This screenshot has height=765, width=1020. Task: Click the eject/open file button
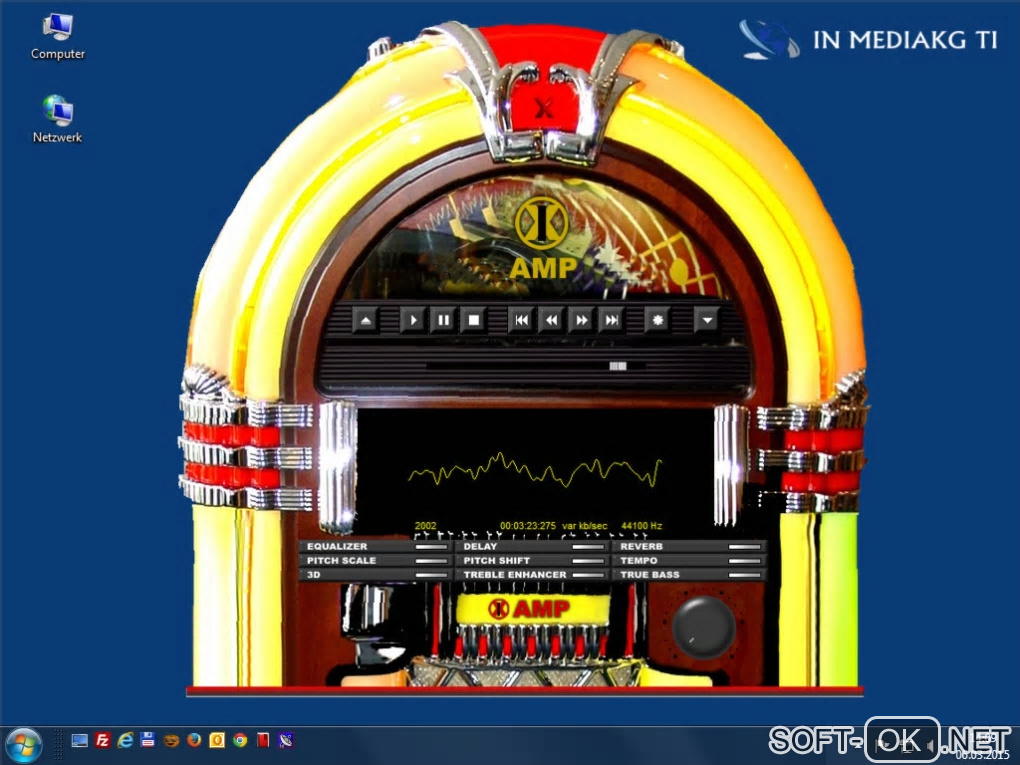pyautogui.click(x=366, y=320)
